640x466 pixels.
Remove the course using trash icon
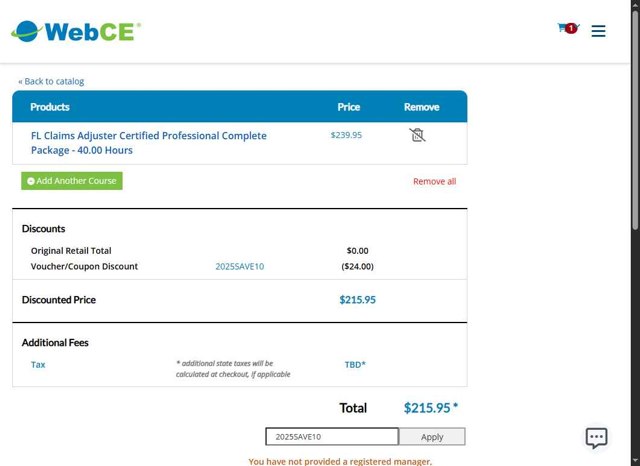coord(418,135)
